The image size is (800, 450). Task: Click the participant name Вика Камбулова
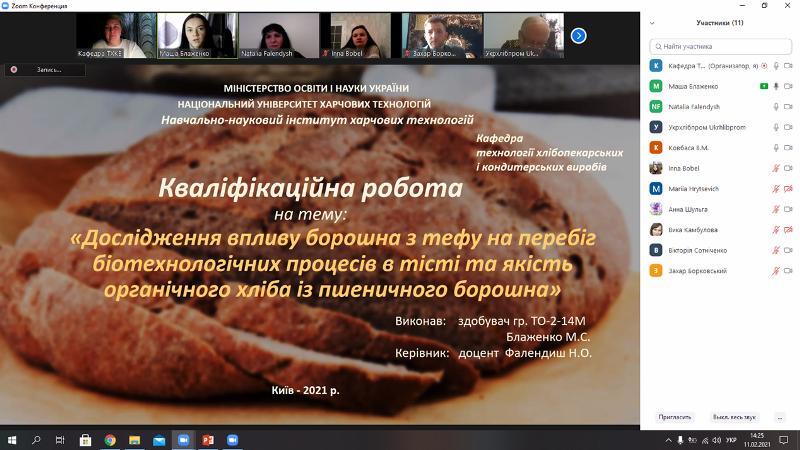tap(693, 230)
